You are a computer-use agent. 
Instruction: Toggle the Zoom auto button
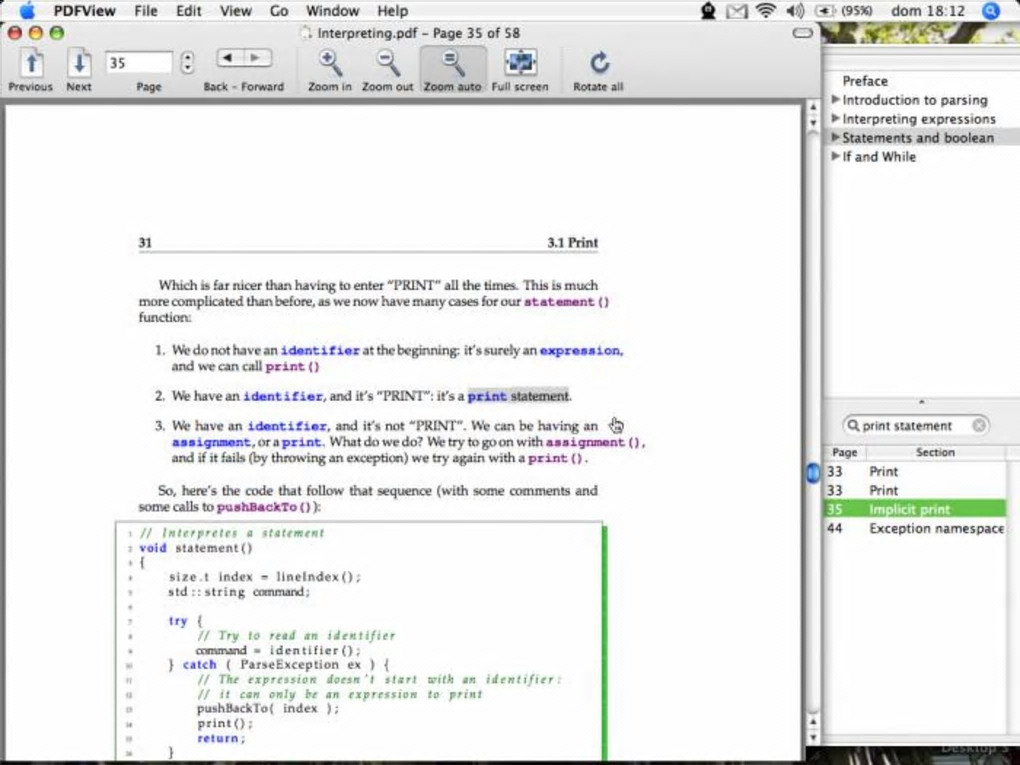[453, 64]
